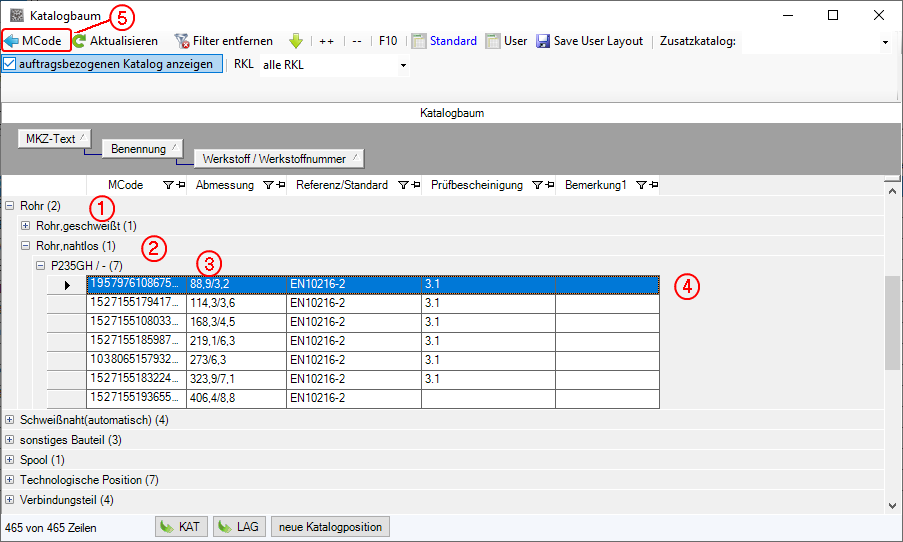Click the neue Katalogposition button
The image size is (903, 542).
point(329,527)
